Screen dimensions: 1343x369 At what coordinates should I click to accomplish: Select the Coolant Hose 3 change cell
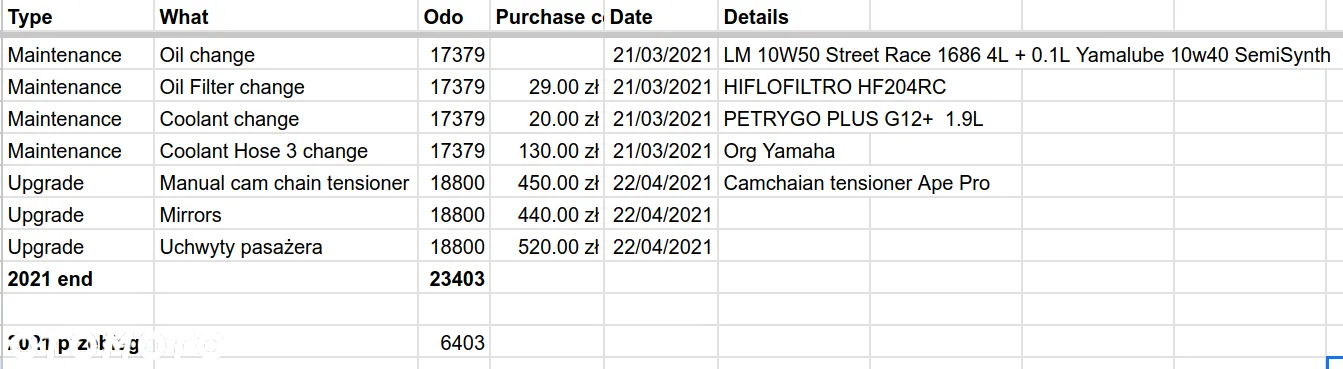286,150
